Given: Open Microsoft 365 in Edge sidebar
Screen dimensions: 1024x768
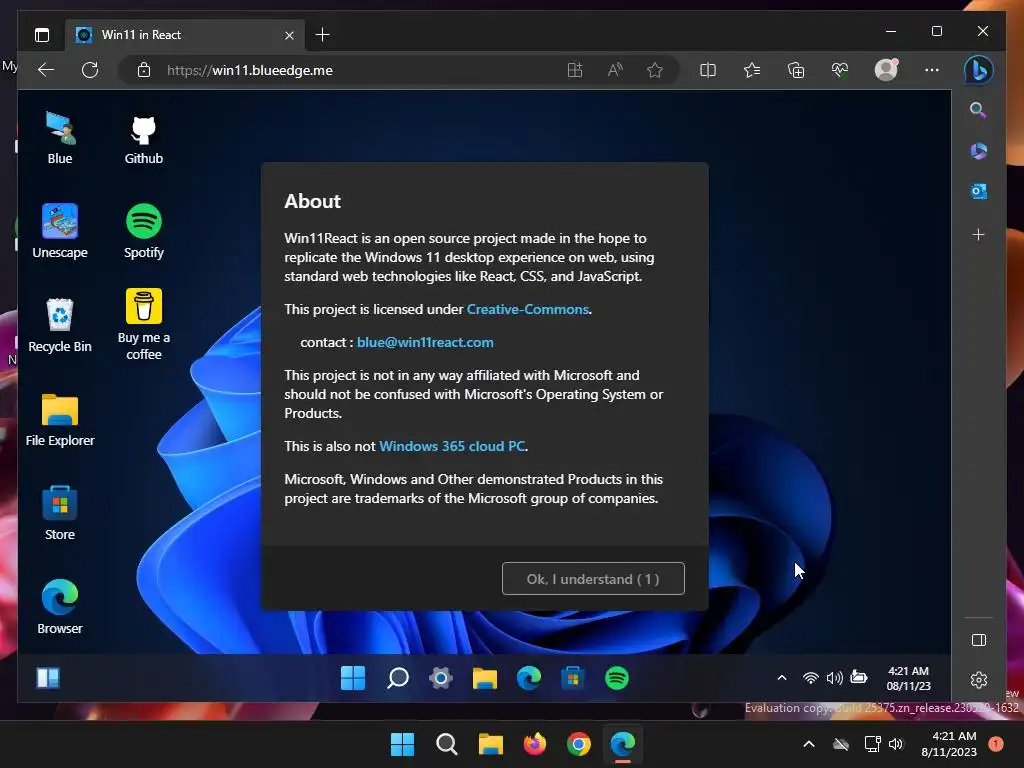Looking at the screenshot, I should [x=978, y=151].
